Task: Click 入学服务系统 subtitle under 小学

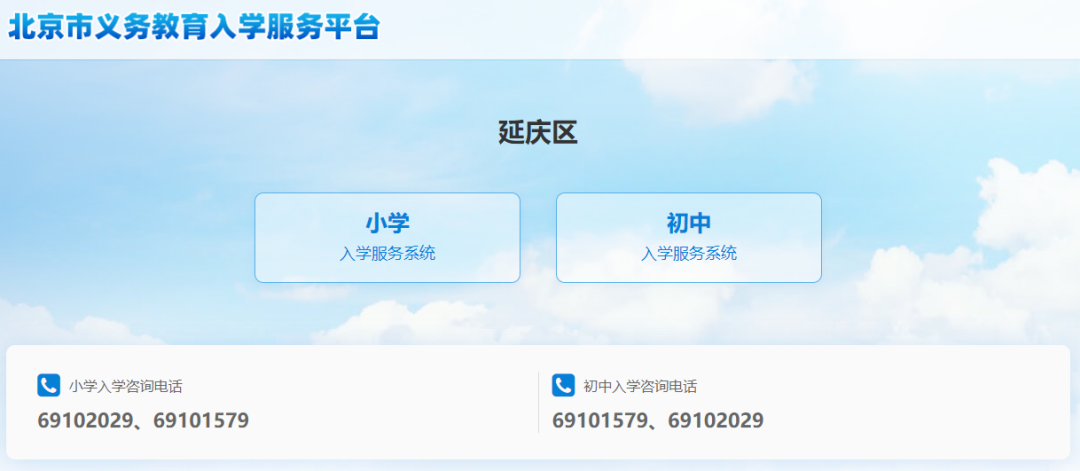Action: click(387, 253)
